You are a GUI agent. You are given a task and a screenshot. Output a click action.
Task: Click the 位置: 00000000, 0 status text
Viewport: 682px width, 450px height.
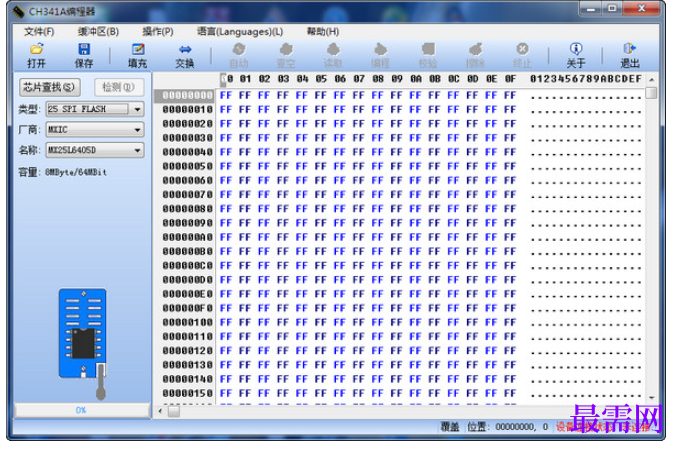coord(507,427)
